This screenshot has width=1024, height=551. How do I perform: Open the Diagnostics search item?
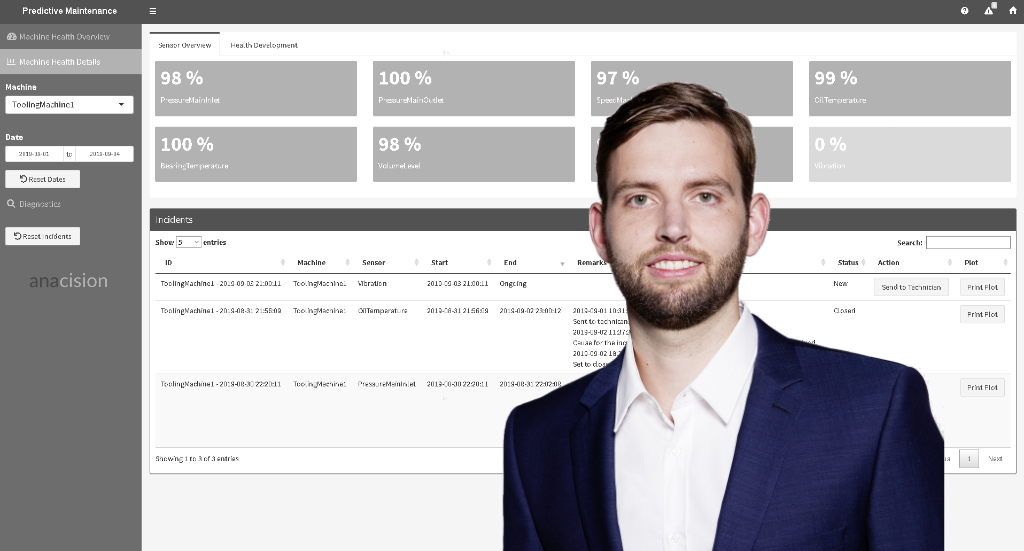[40, 204]
